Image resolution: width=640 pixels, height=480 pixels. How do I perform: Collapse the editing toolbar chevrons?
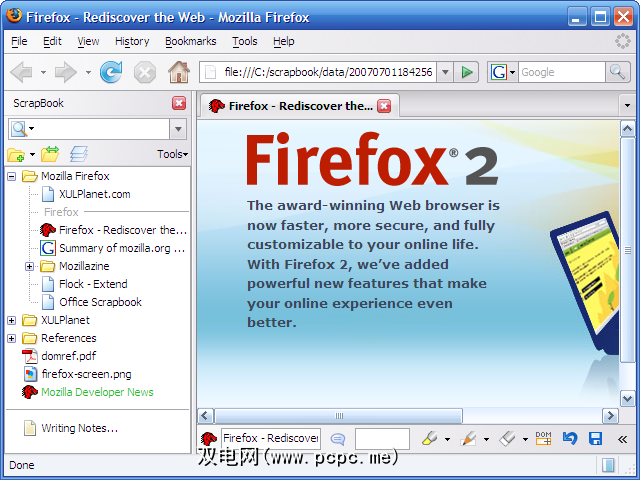point(622,439)
